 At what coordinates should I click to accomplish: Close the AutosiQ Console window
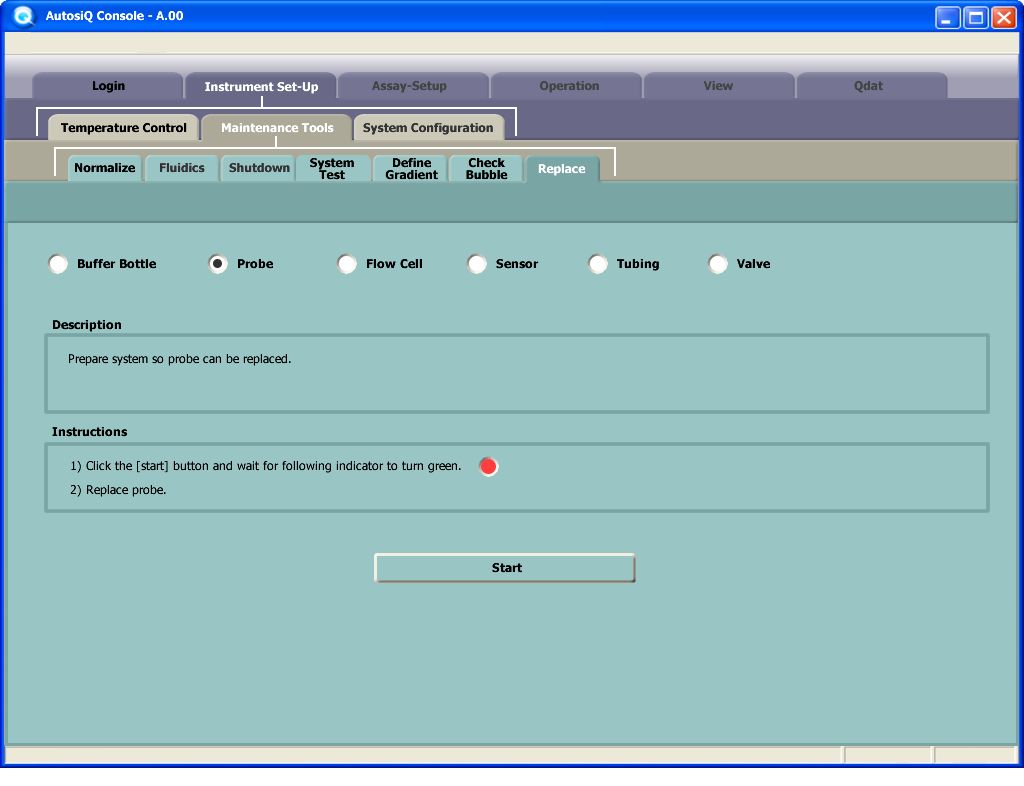1004,17
